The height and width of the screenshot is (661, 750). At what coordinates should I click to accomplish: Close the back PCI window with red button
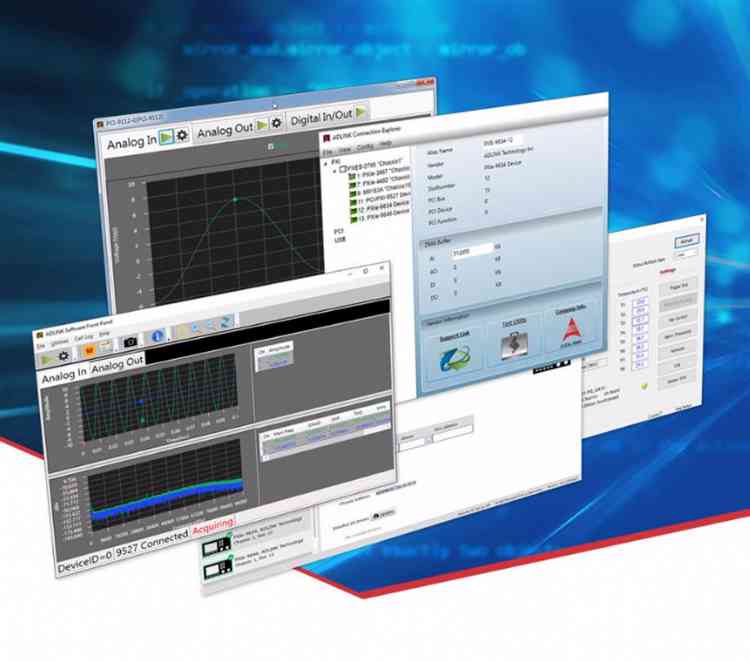point(424,82)
